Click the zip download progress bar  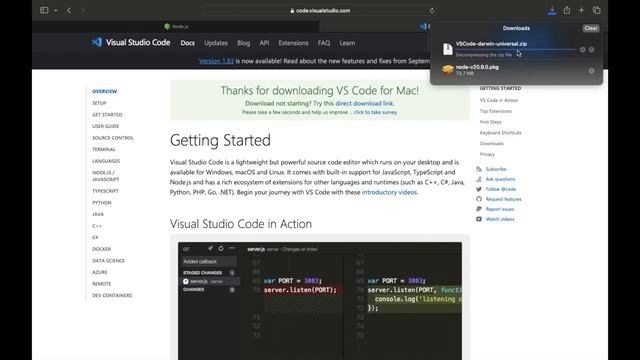516,49
